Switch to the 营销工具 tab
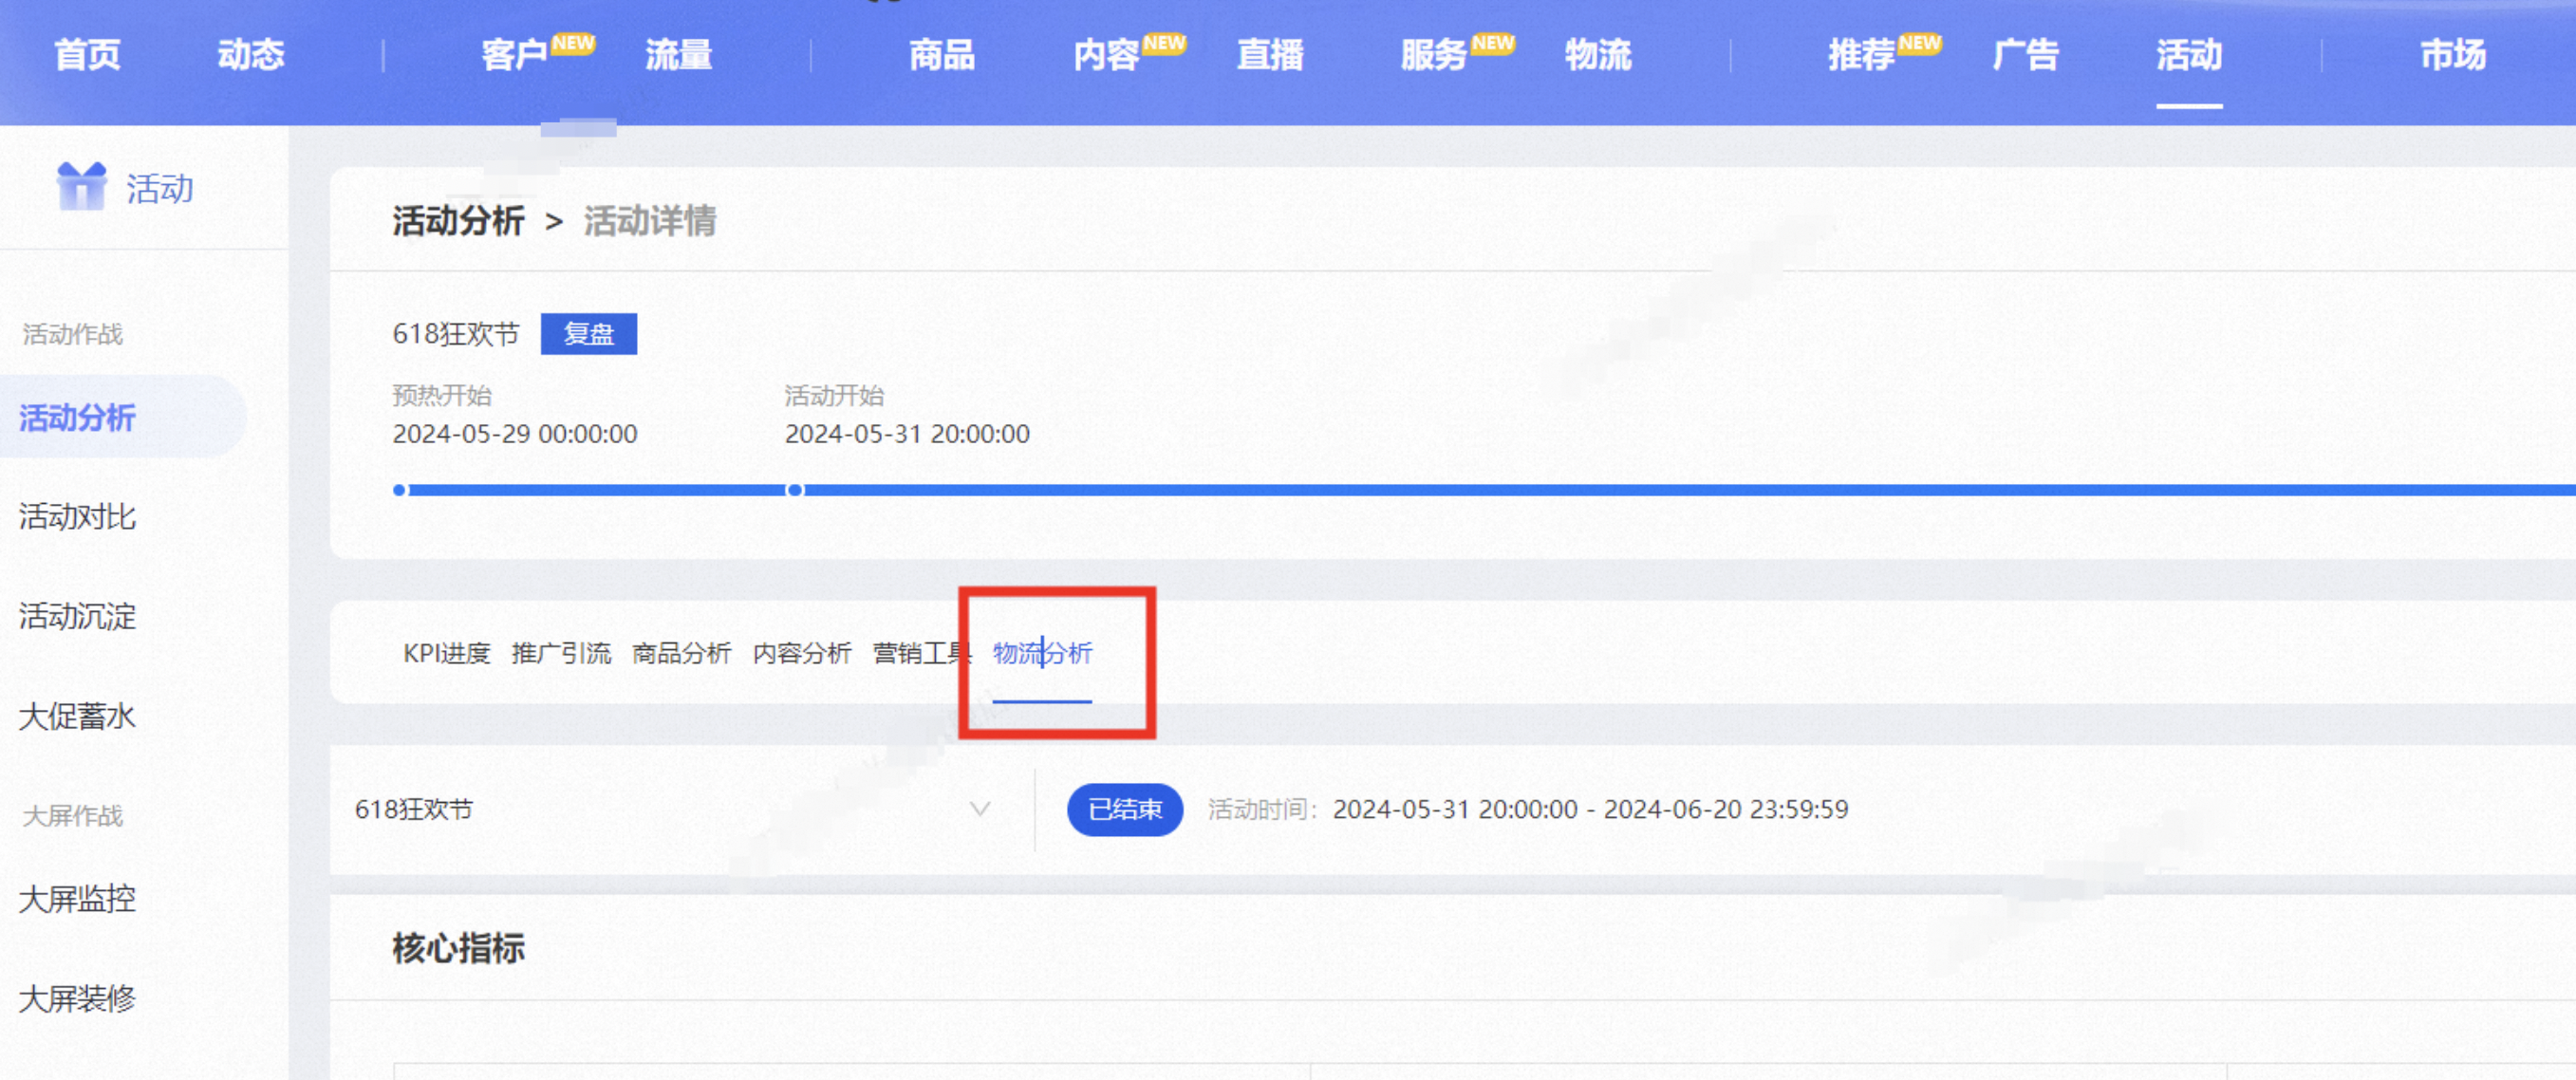This screenshot has height=1080, width=2576. tap(922, 654)
